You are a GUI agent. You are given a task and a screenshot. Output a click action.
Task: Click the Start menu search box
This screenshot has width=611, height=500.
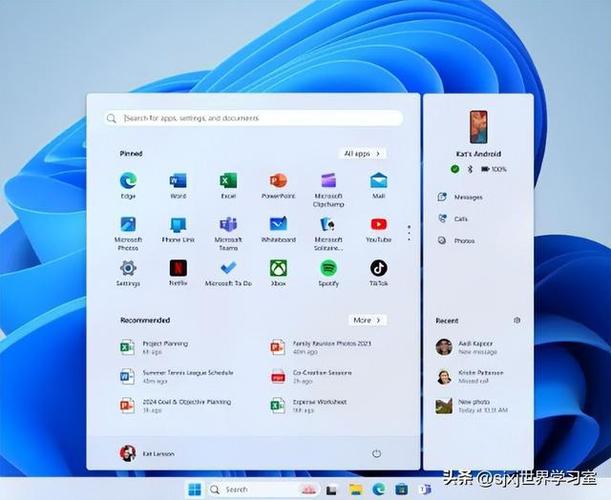tap(253, 118)
